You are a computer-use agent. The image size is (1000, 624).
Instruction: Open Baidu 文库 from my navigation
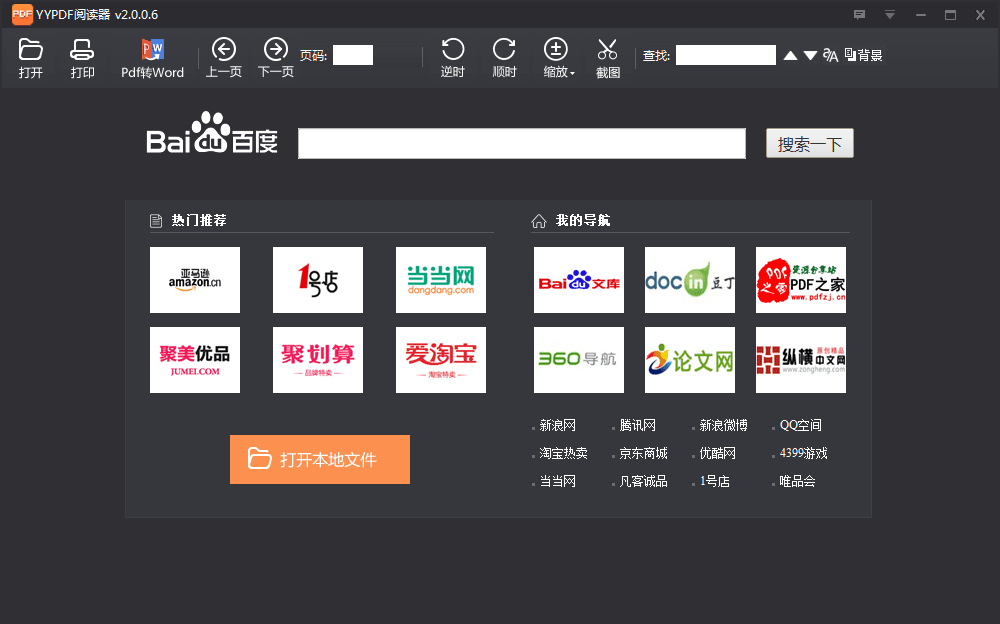coord(578,279)
